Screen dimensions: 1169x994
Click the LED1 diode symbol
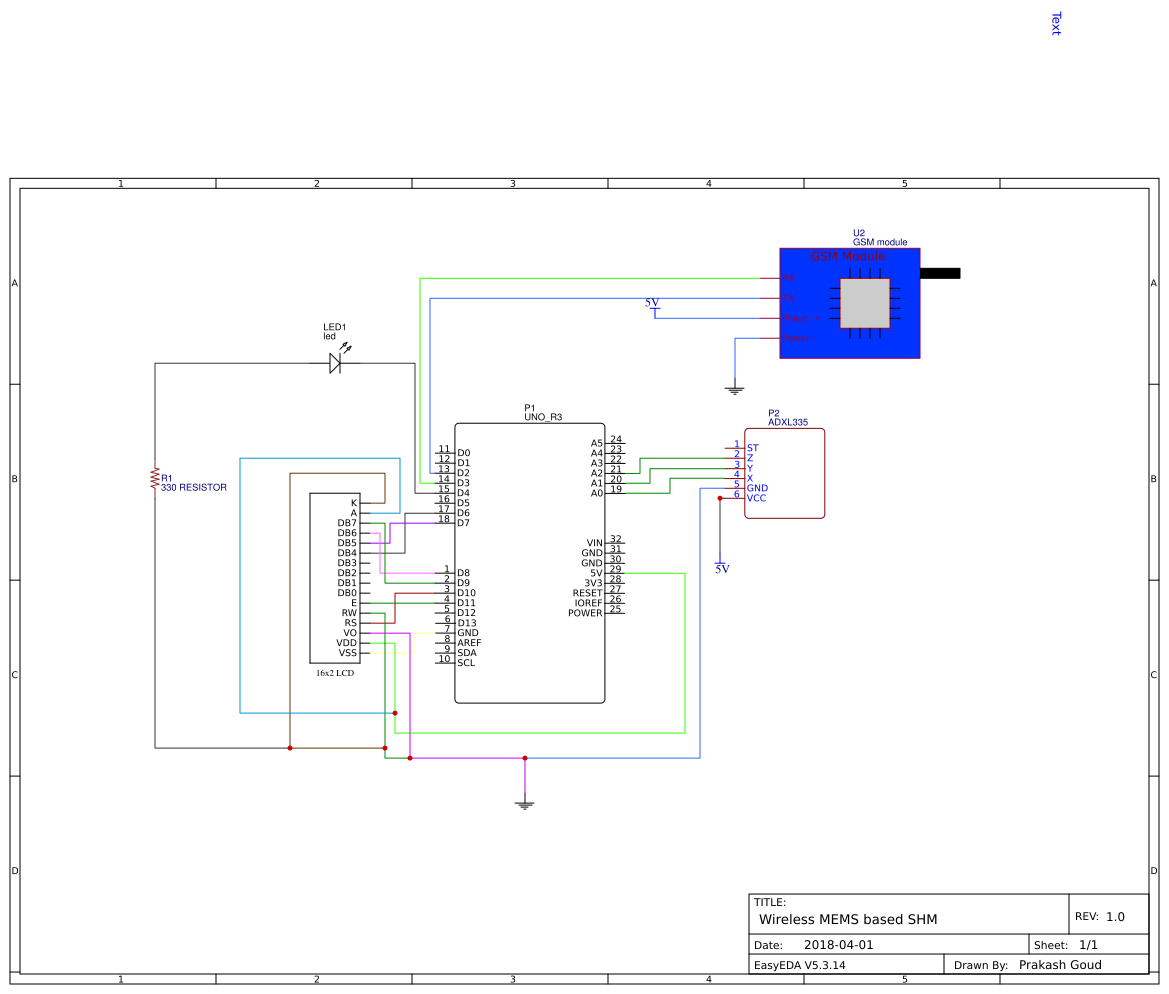click(335, 363)
